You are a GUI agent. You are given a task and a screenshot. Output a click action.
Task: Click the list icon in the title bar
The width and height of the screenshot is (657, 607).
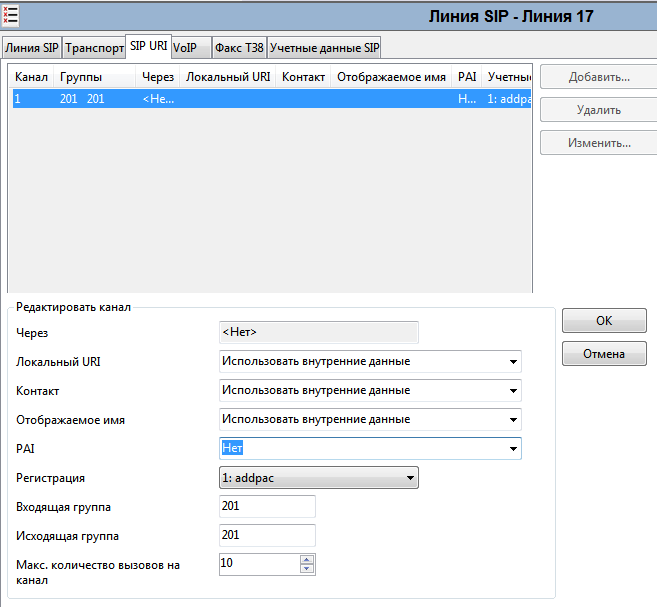(10, 16)
